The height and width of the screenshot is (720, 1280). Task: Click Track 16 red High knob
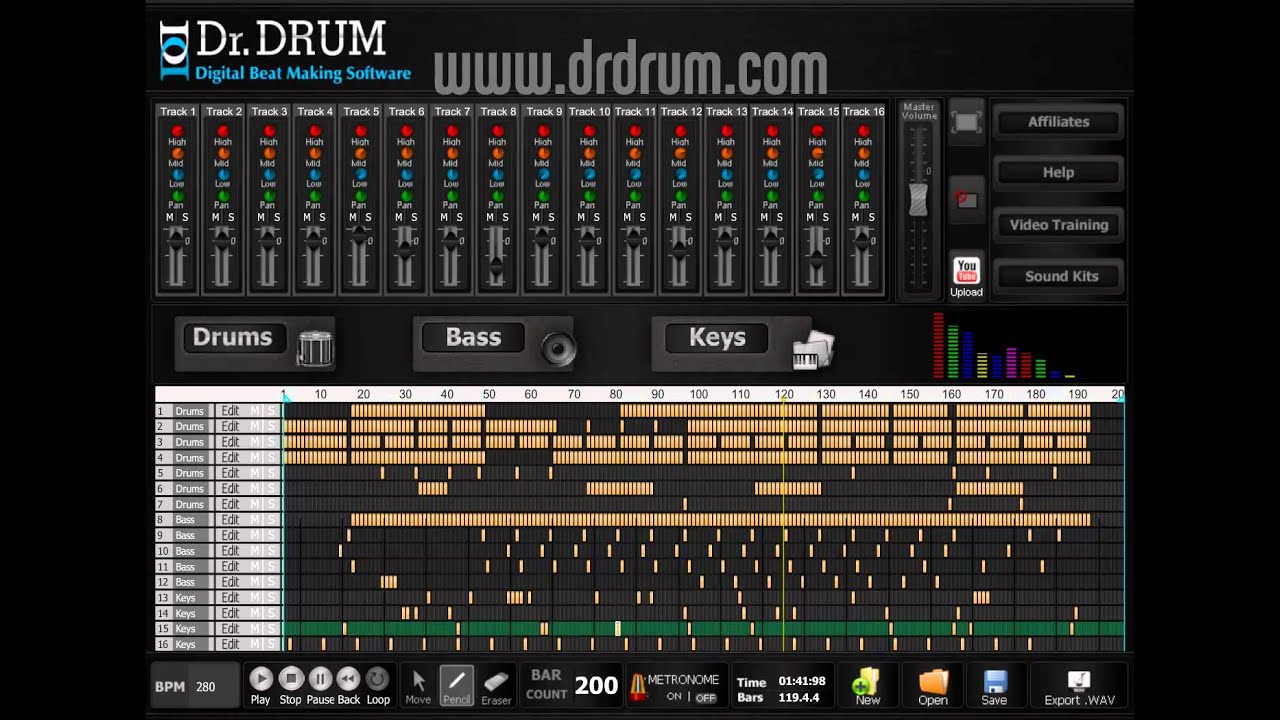coord(863,131)
